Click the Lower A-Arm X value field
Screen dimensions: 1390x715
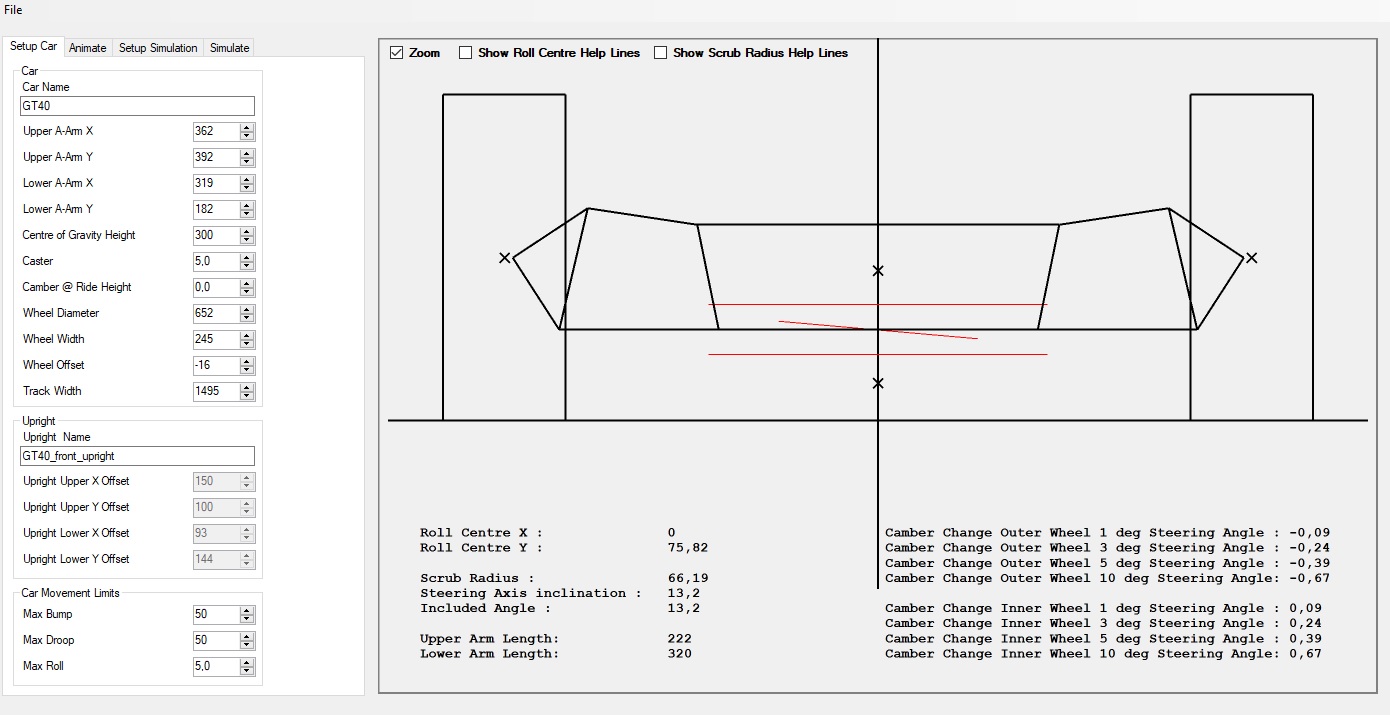[x=216, y=183]
